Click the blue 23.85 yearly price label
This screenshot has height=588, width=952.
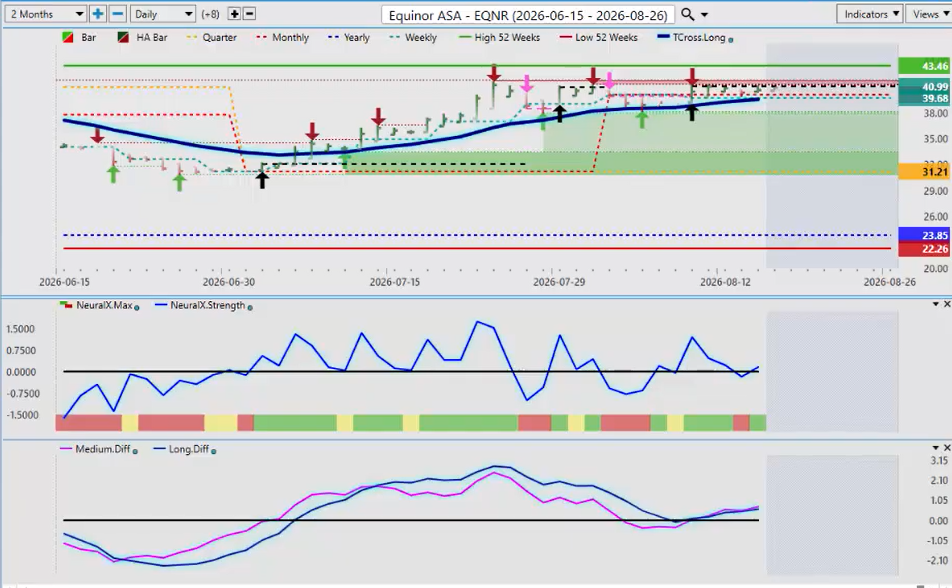pos(923,235)
